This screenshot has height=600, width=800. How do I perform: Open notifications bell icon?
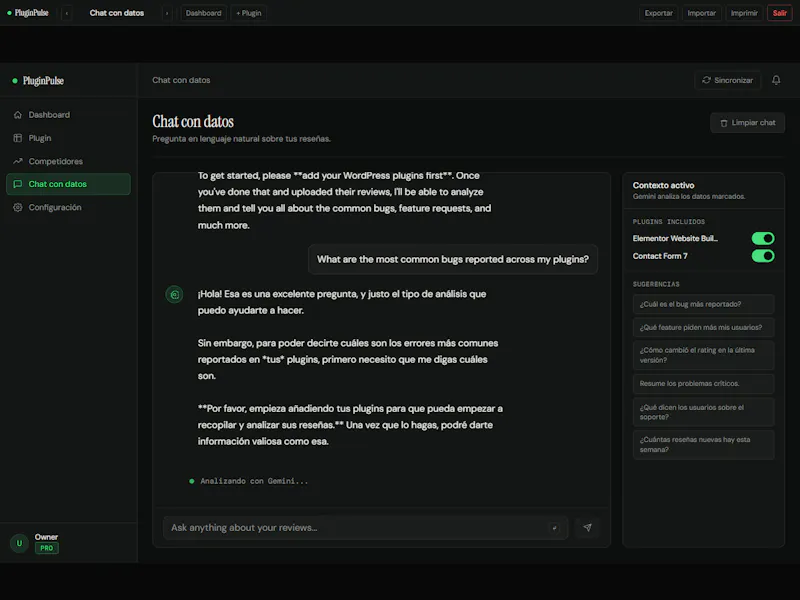point(776,80)
